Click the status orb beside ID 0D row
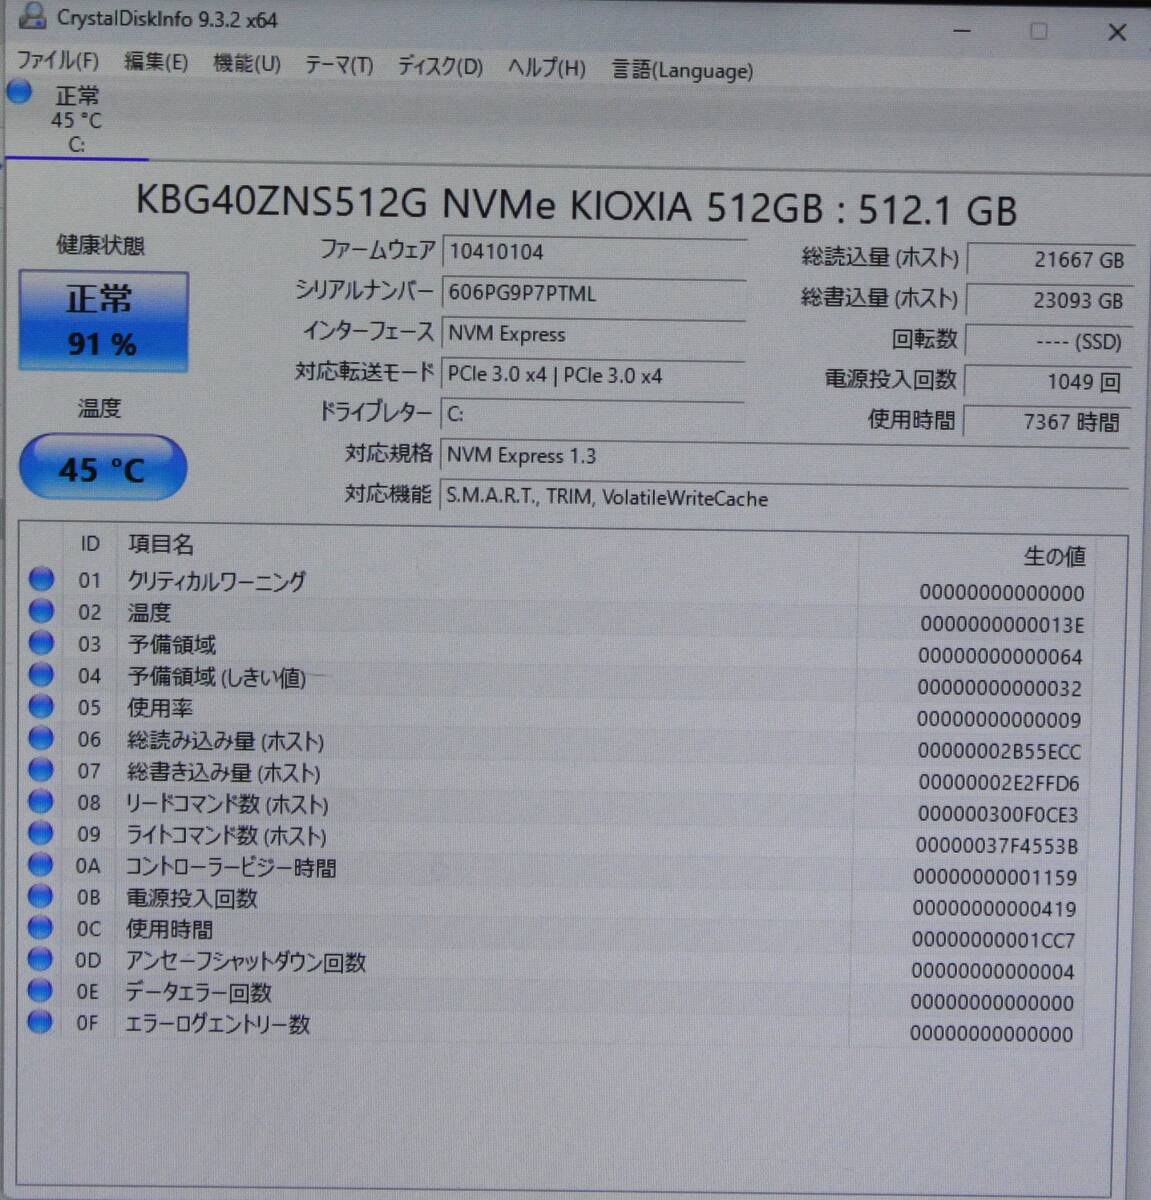This screenshot has width=1151, height=1200. pos(41,960)
